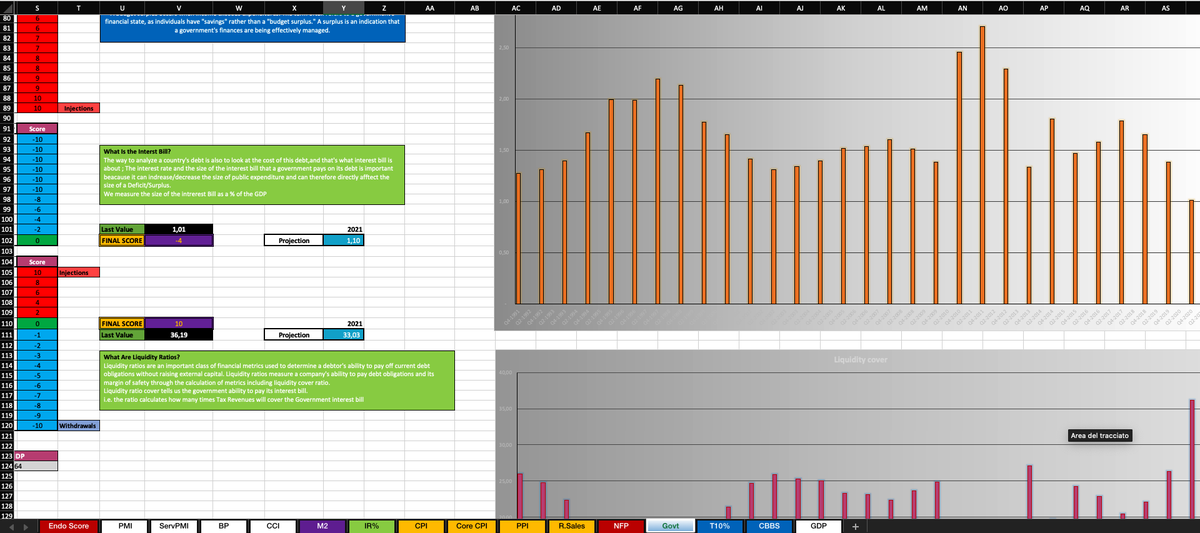Select the FINAL SCORE label in row 110

pyautogui.click(x=122, y=324)
